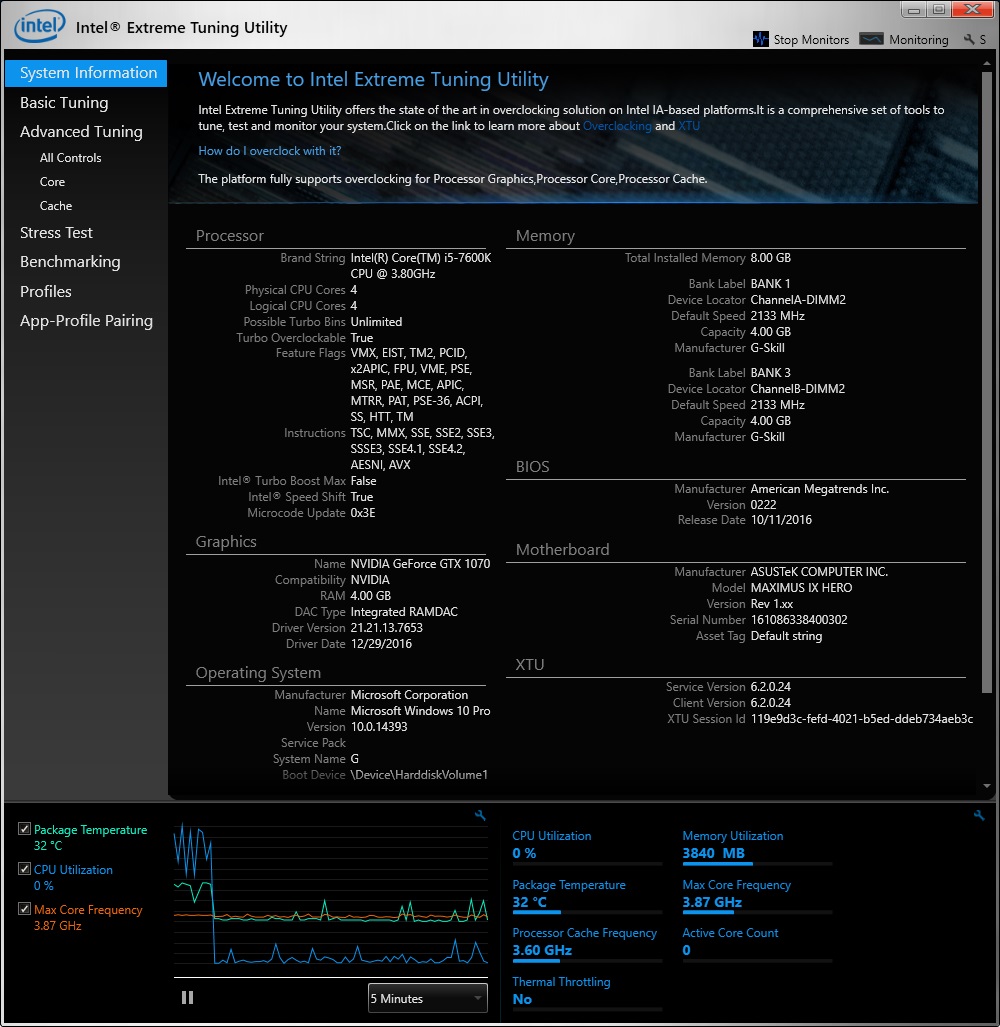The image size is (1000, 1027).
Task: Click Serial Number 161086338400302
Action: tap(799, 620)
